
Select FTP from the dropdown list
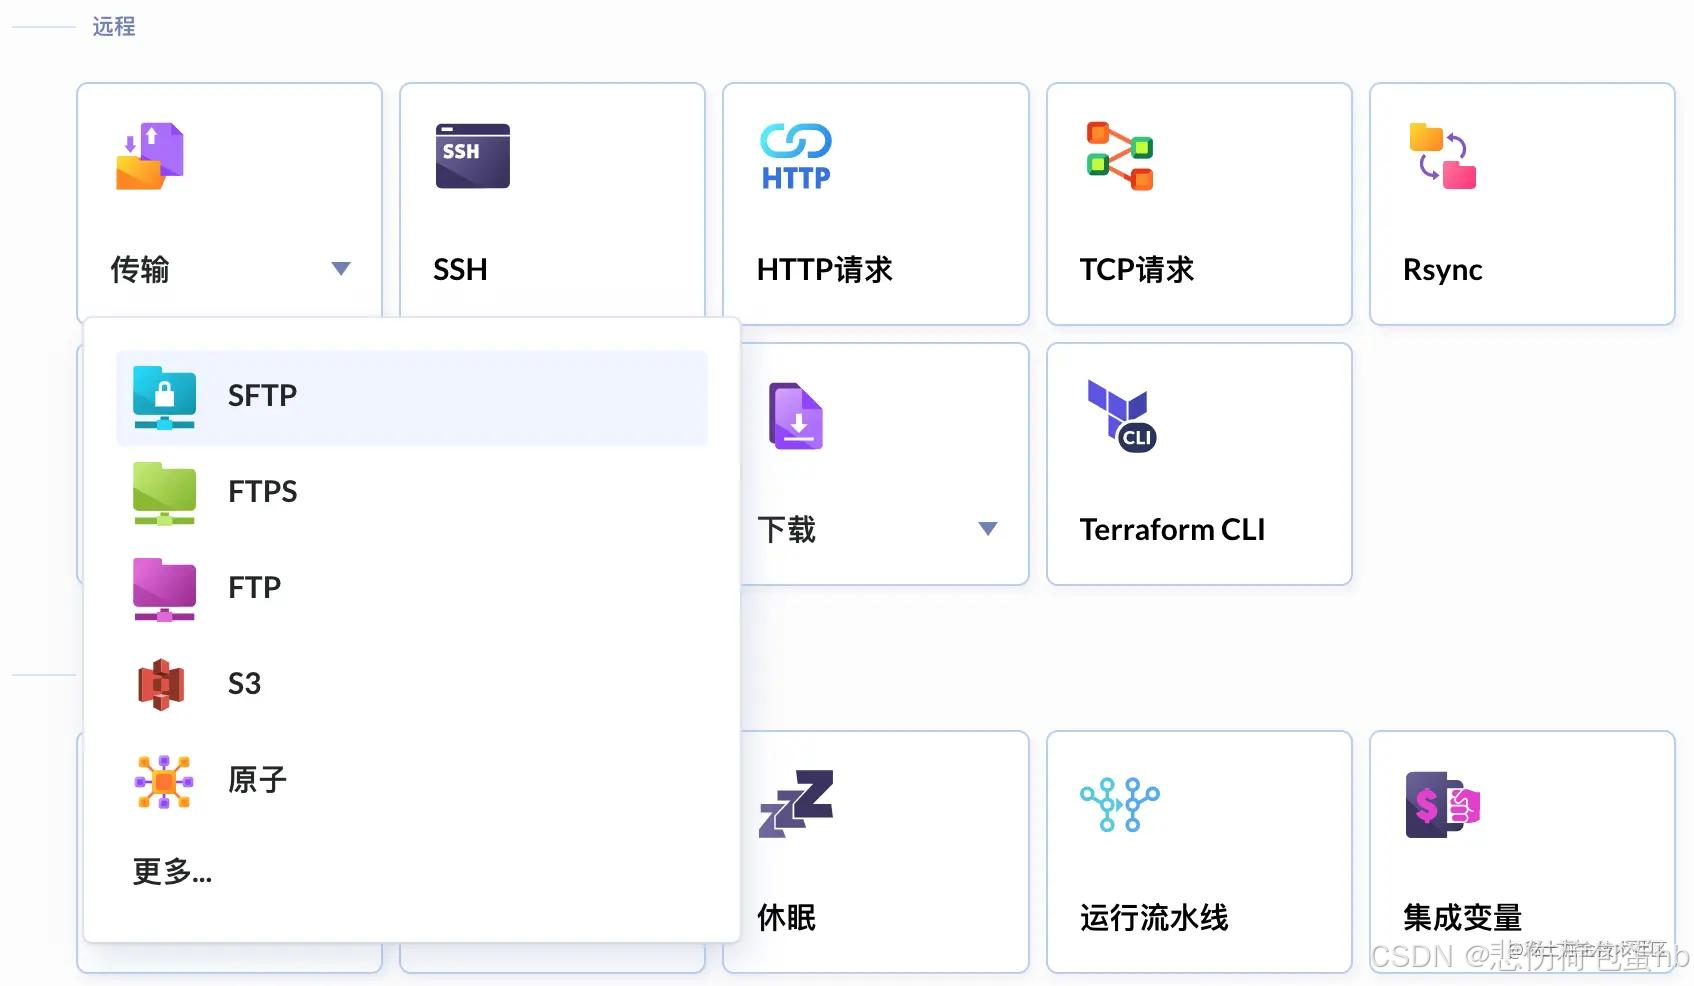(412, 589)
